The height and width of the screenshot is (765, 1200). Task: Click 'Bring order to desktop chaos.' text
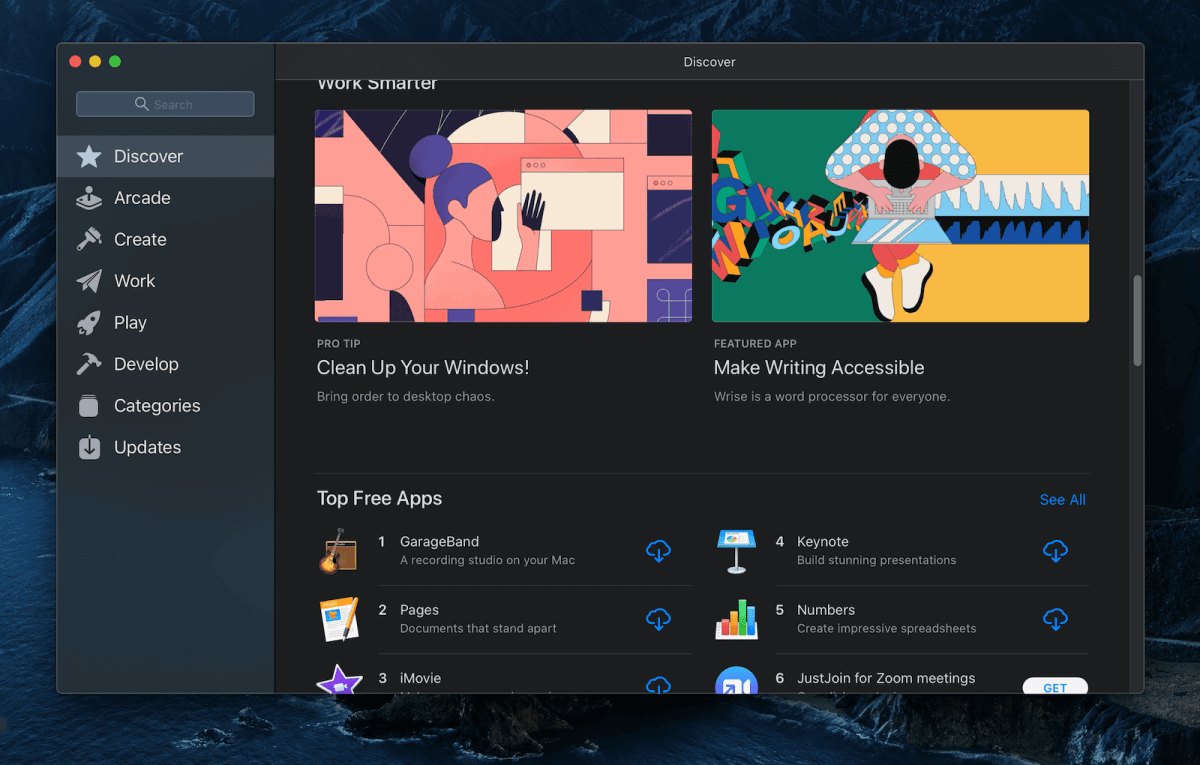click(x=405, y=396)
